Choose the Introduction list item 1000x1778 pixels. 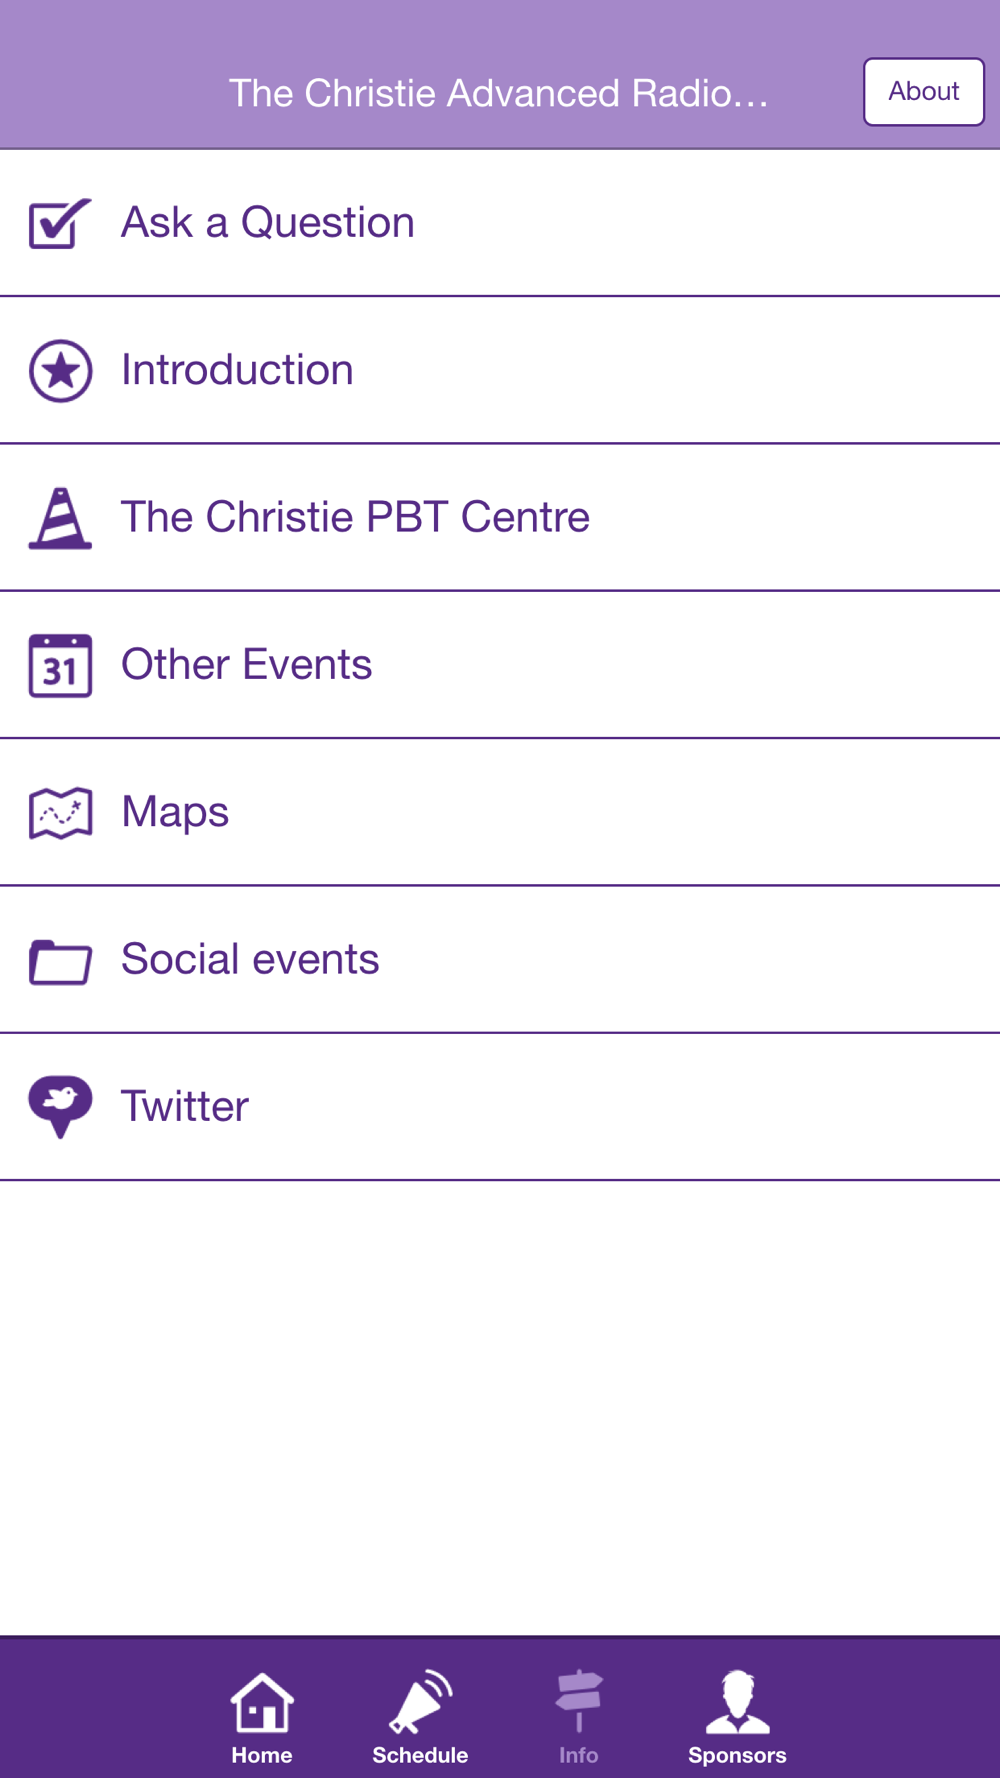pyautogui.click(x=500, y=371)
